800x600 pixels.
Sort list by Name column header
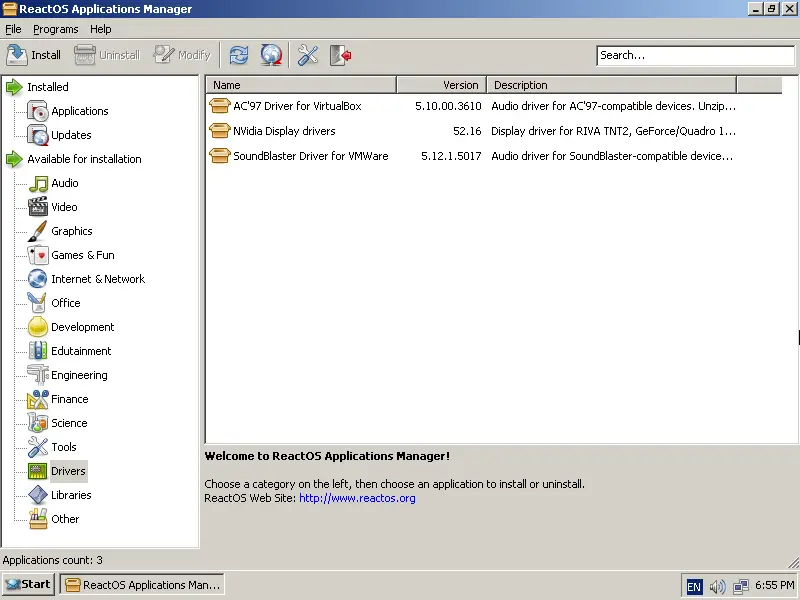[301, 85]
